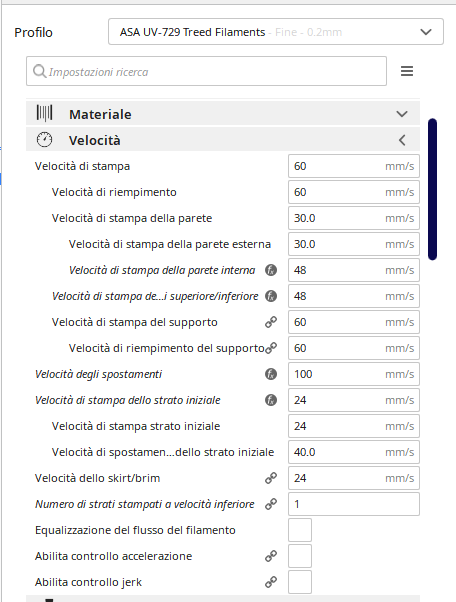Expand the Materiale section
The image size is (456, 602).
pyautogui.click(x=223, y=114)
